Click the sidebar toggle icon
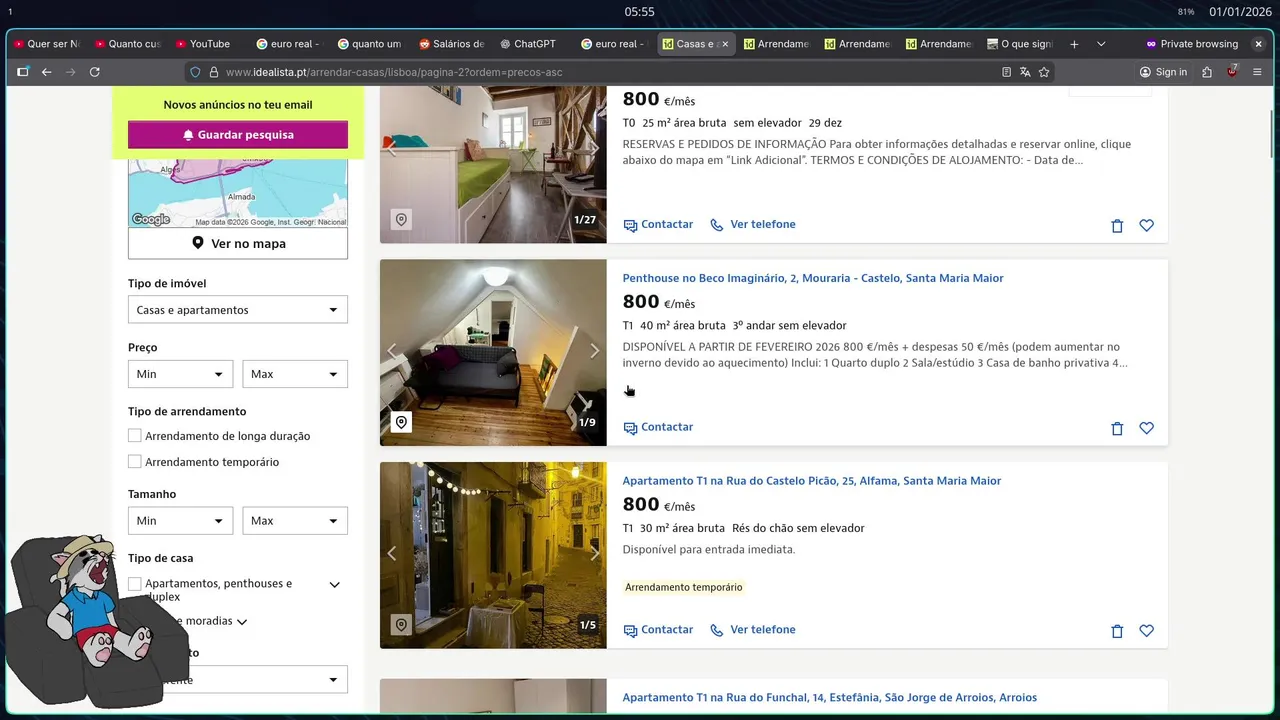The height and width of the screenshot is (720, 1280). 22,72
